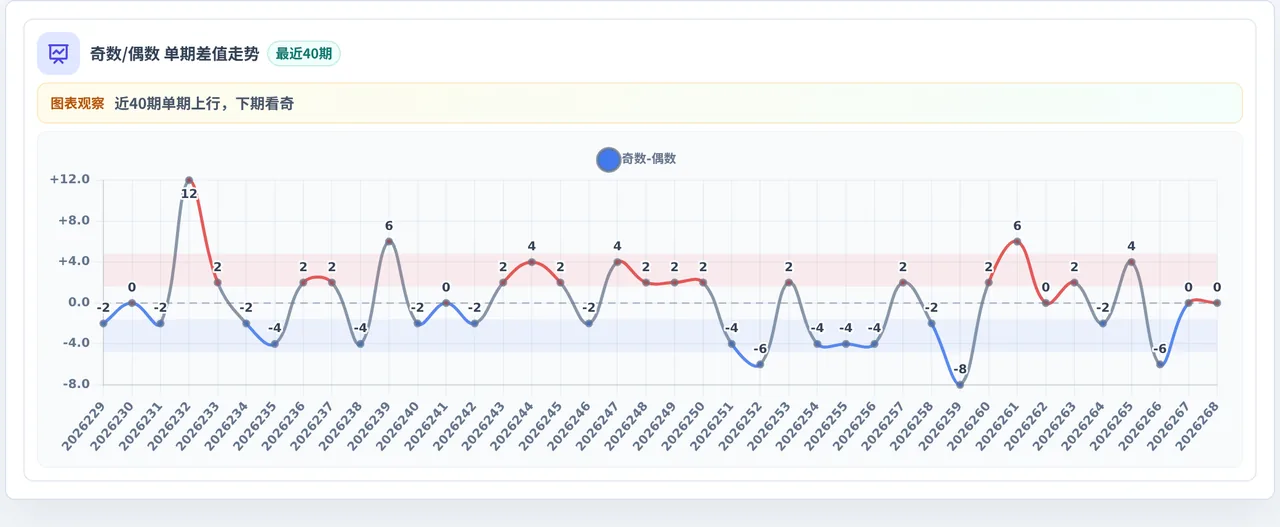Click the 图表观察 label
The height and width of the screenshot is (527, 1280).
pyautogui.click(x=77, y=103)
